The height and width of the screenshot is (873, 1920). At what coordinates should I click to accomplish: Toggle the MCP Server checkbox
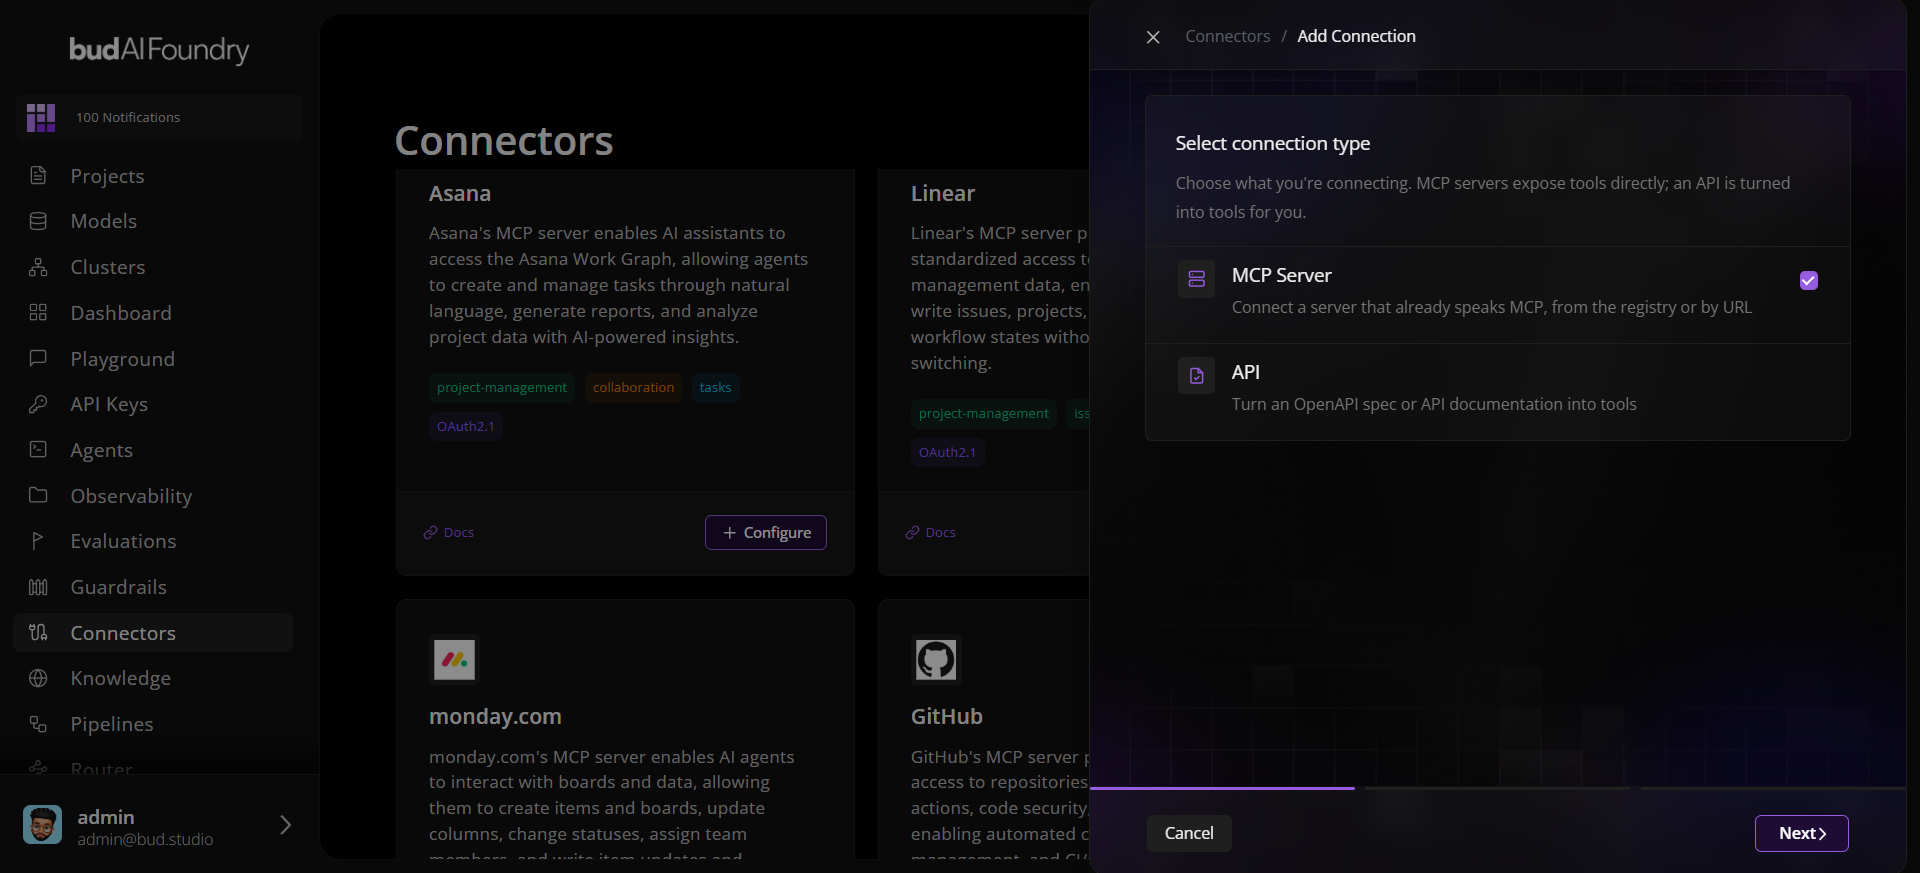click(1809, 281)
